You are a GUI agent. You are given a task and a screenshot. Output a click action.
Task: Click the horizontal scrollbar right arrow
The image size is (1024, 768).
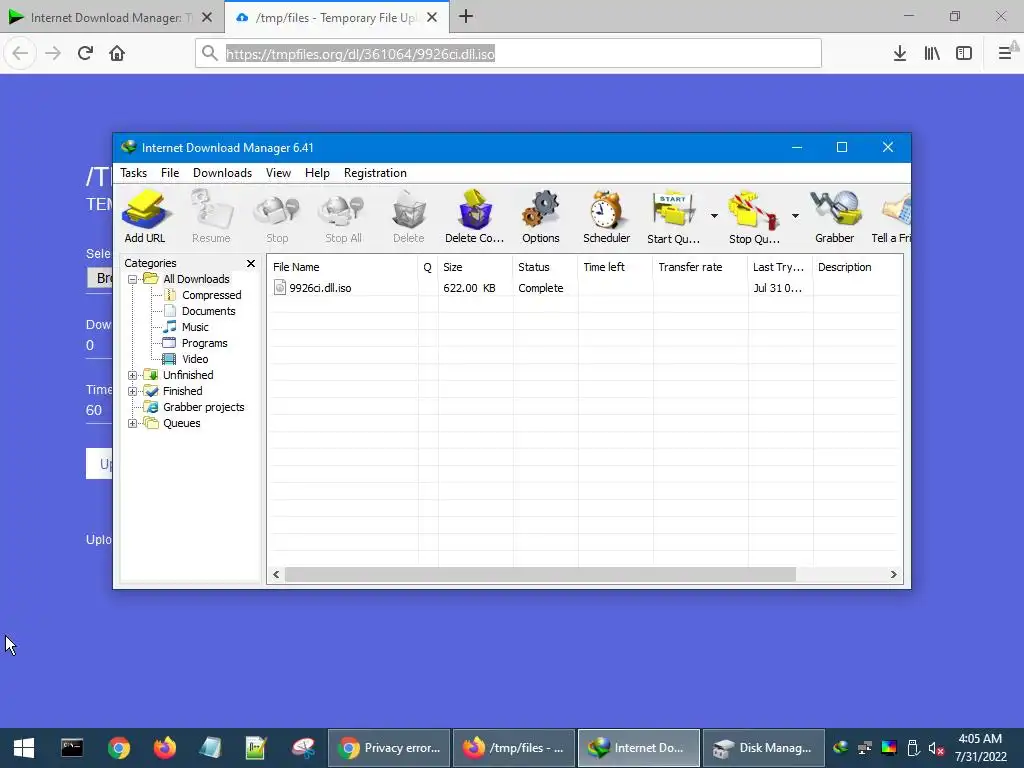pyautogui.click(x=893, y=575)
